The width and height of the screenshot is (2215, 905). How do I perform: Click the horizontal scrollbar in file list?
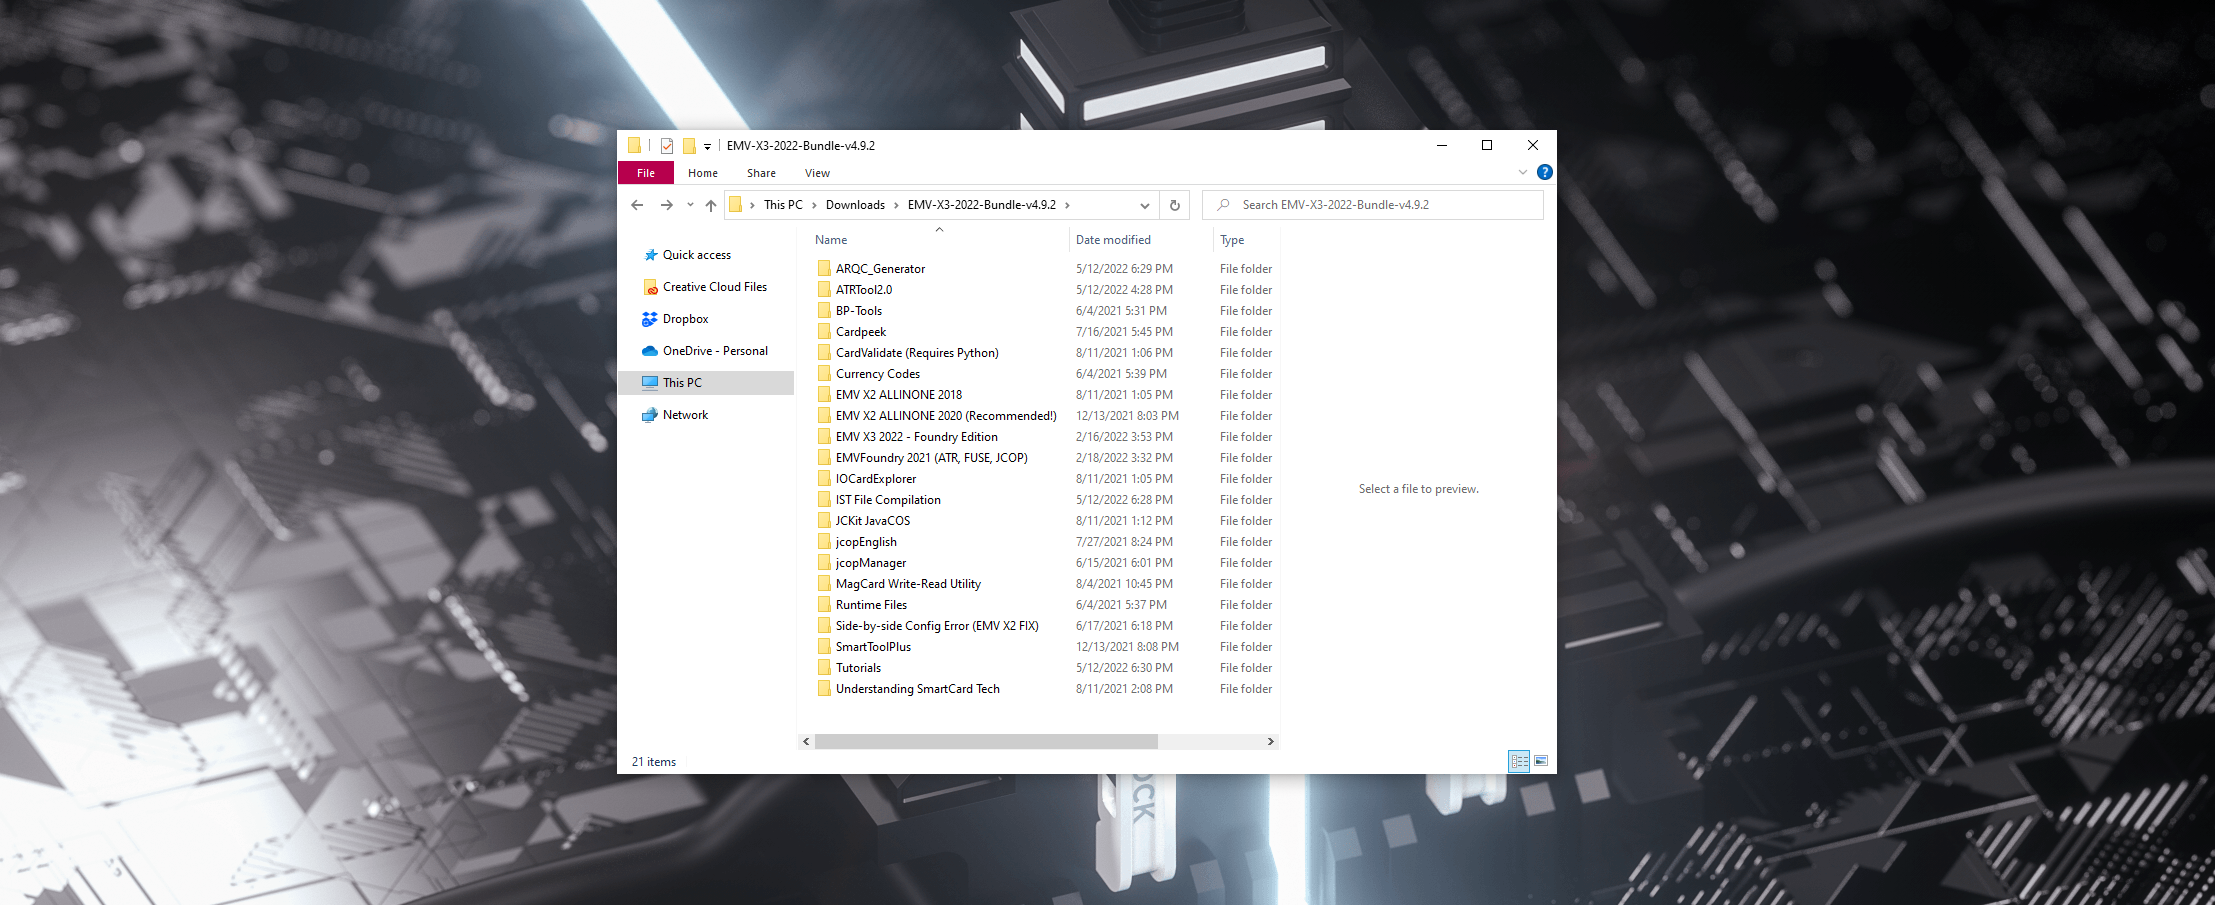click(x=985, y=741)
